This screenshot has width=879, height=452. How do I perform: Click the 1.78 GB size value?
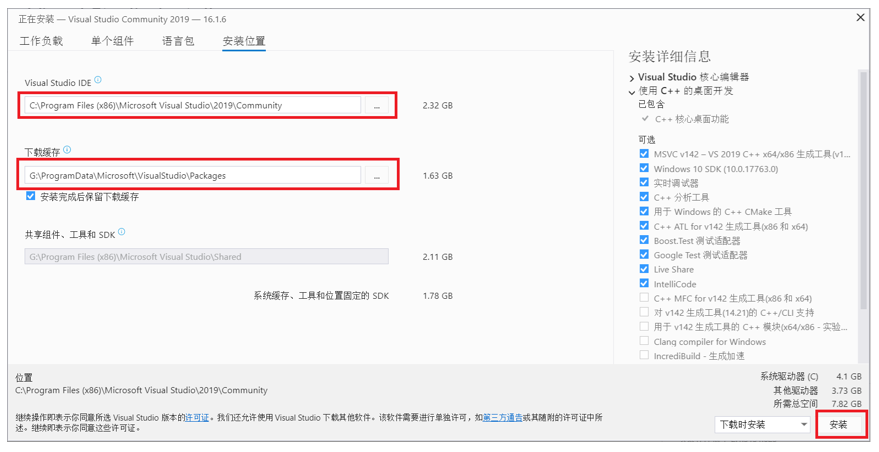point(438,296)
